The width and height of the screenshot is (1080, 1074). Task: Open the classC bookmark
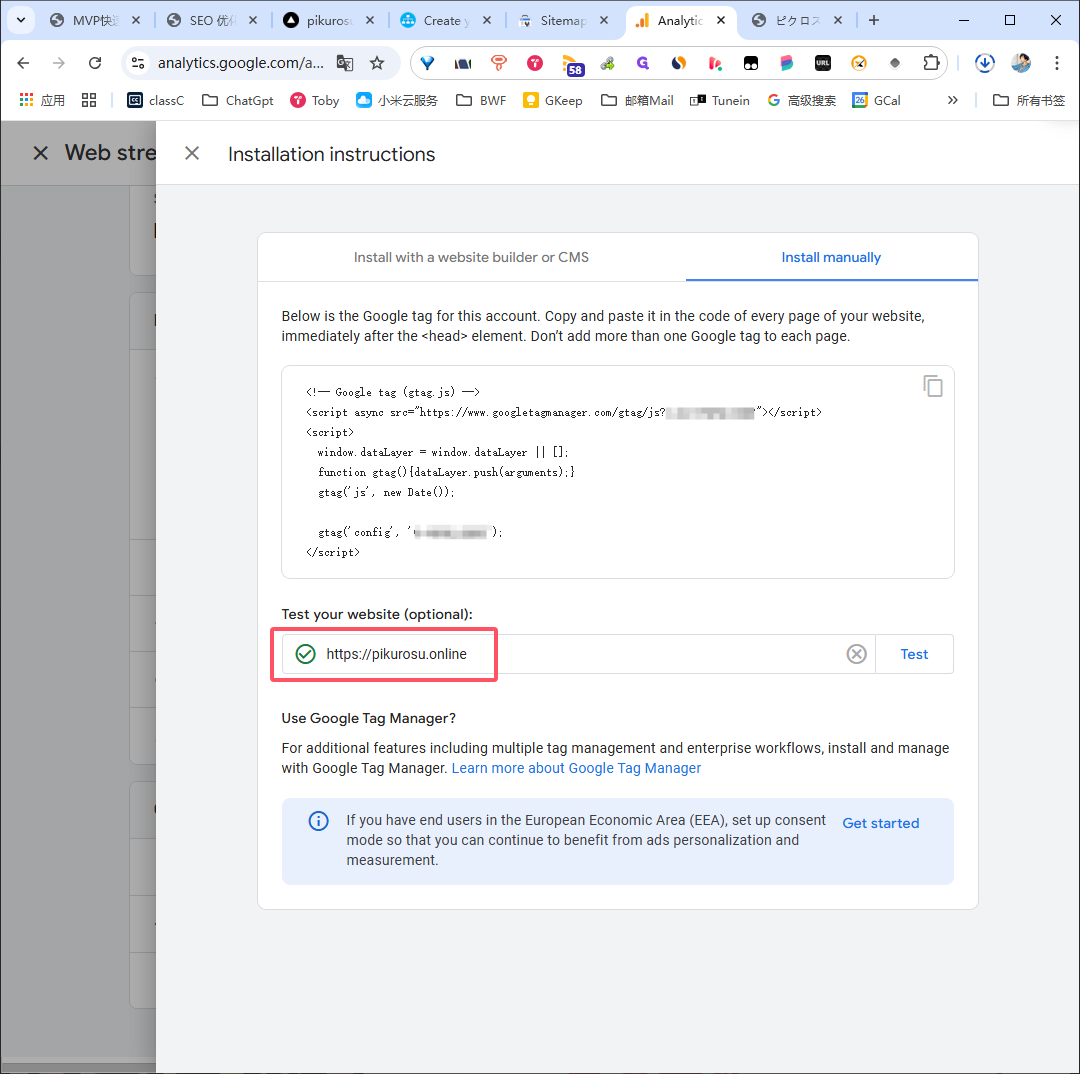156,101
